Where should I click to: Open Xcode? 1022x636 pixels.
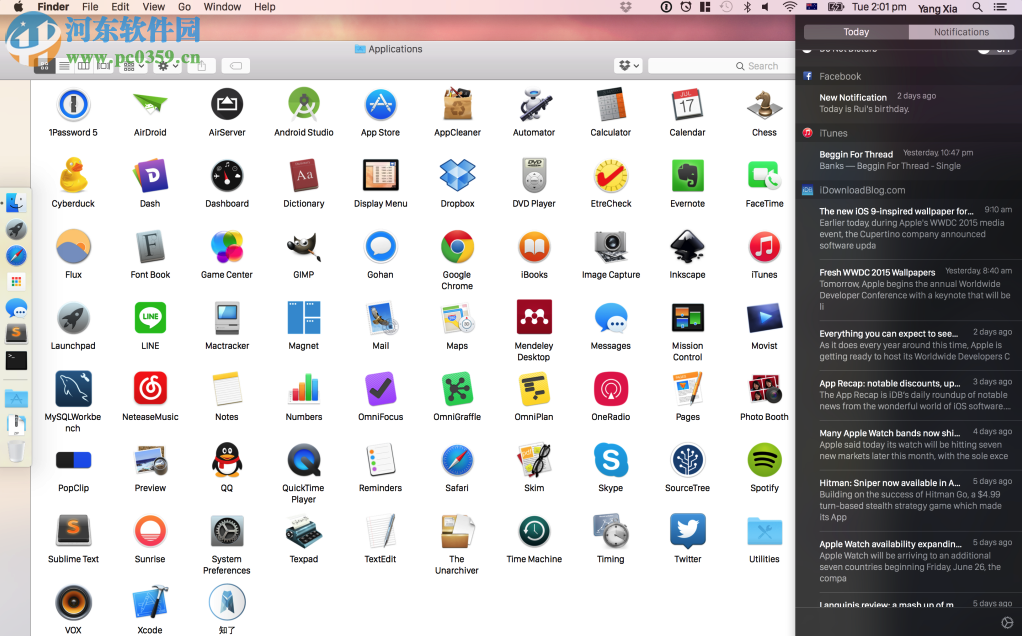149,601
